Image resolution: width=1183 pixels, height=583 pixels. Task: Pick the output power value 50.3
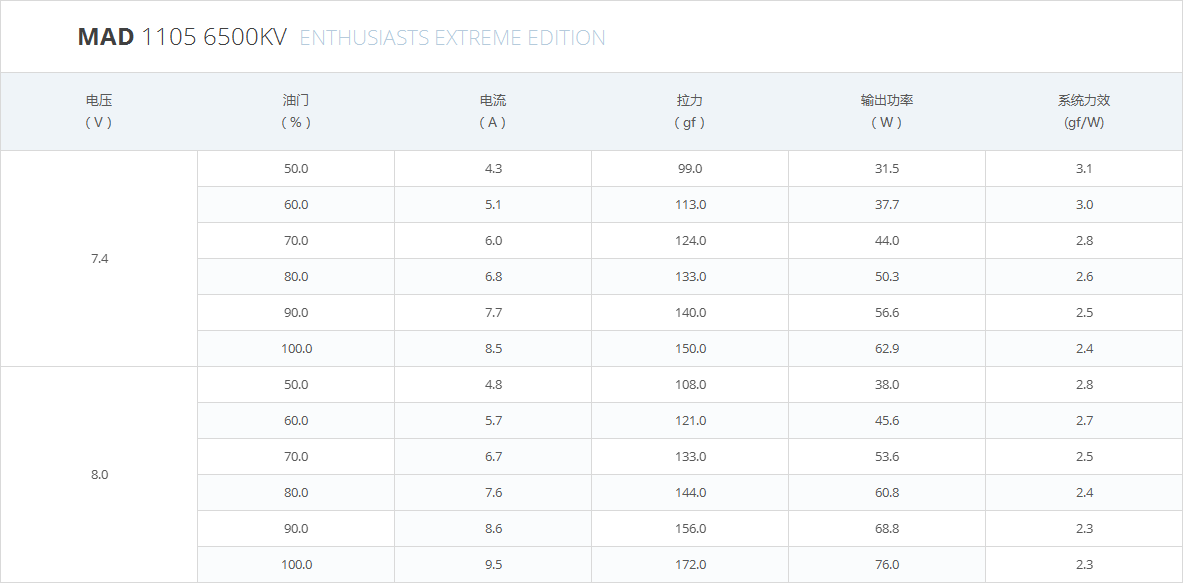click(x=887, y=277)
